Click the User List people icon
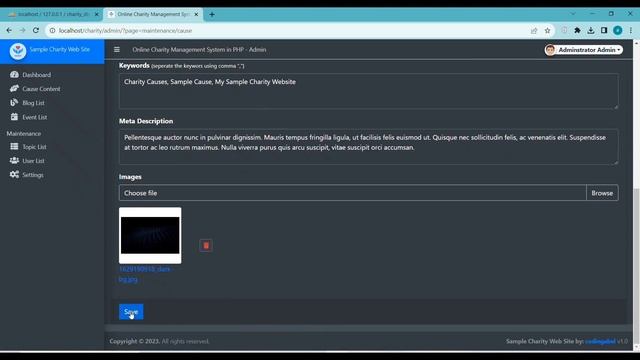Screen dimensions: 640x360 click(14, 160)
